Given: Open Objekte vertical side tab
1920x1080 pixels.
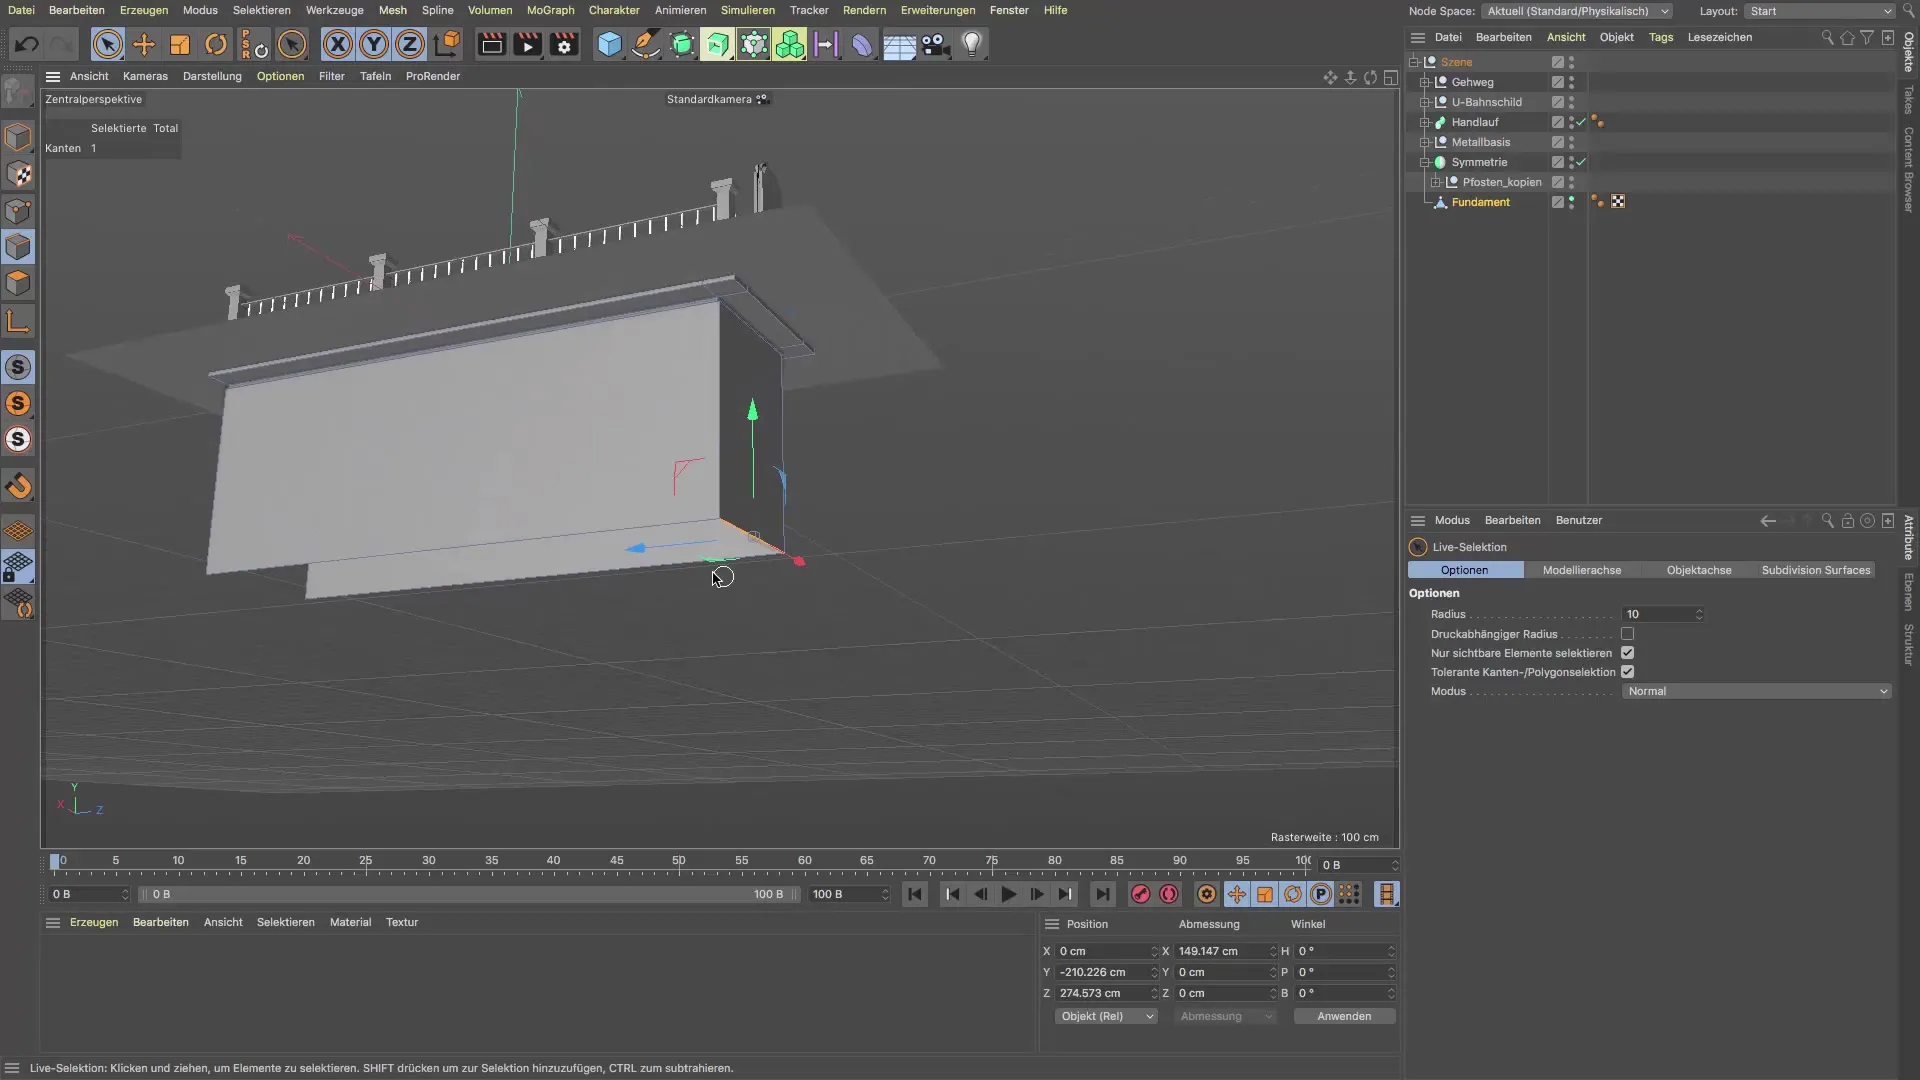Looking at the screenshot, I should pyautogui.click(x=1909, y=52).
